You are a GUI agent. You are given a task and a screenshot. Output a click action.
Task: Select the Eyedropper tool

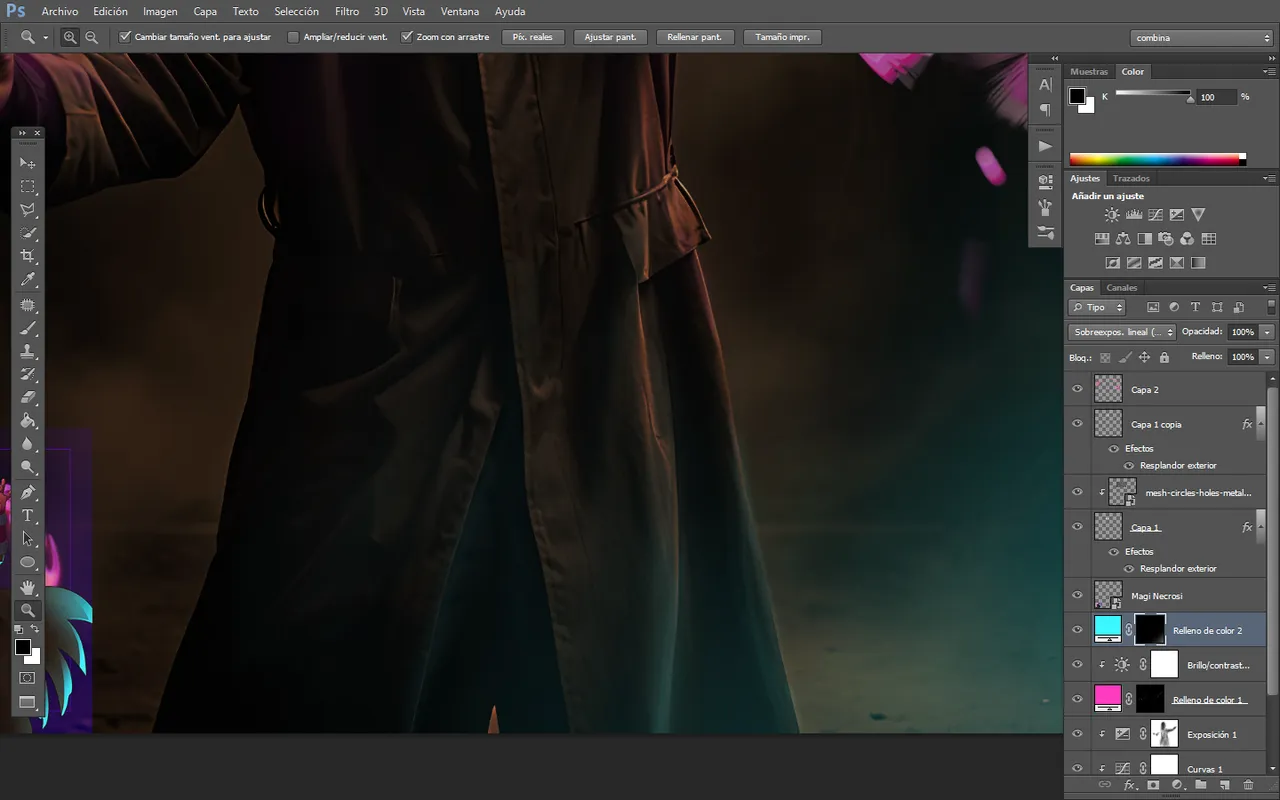pos(28,280)
